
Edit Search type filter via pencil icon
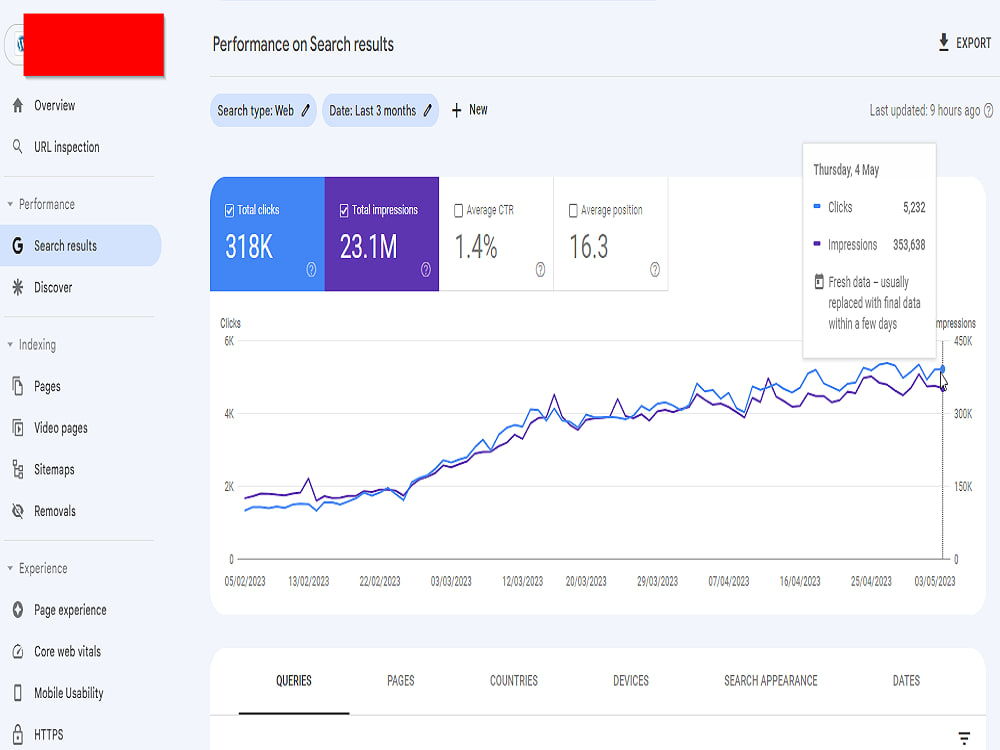tap(306, 110)
